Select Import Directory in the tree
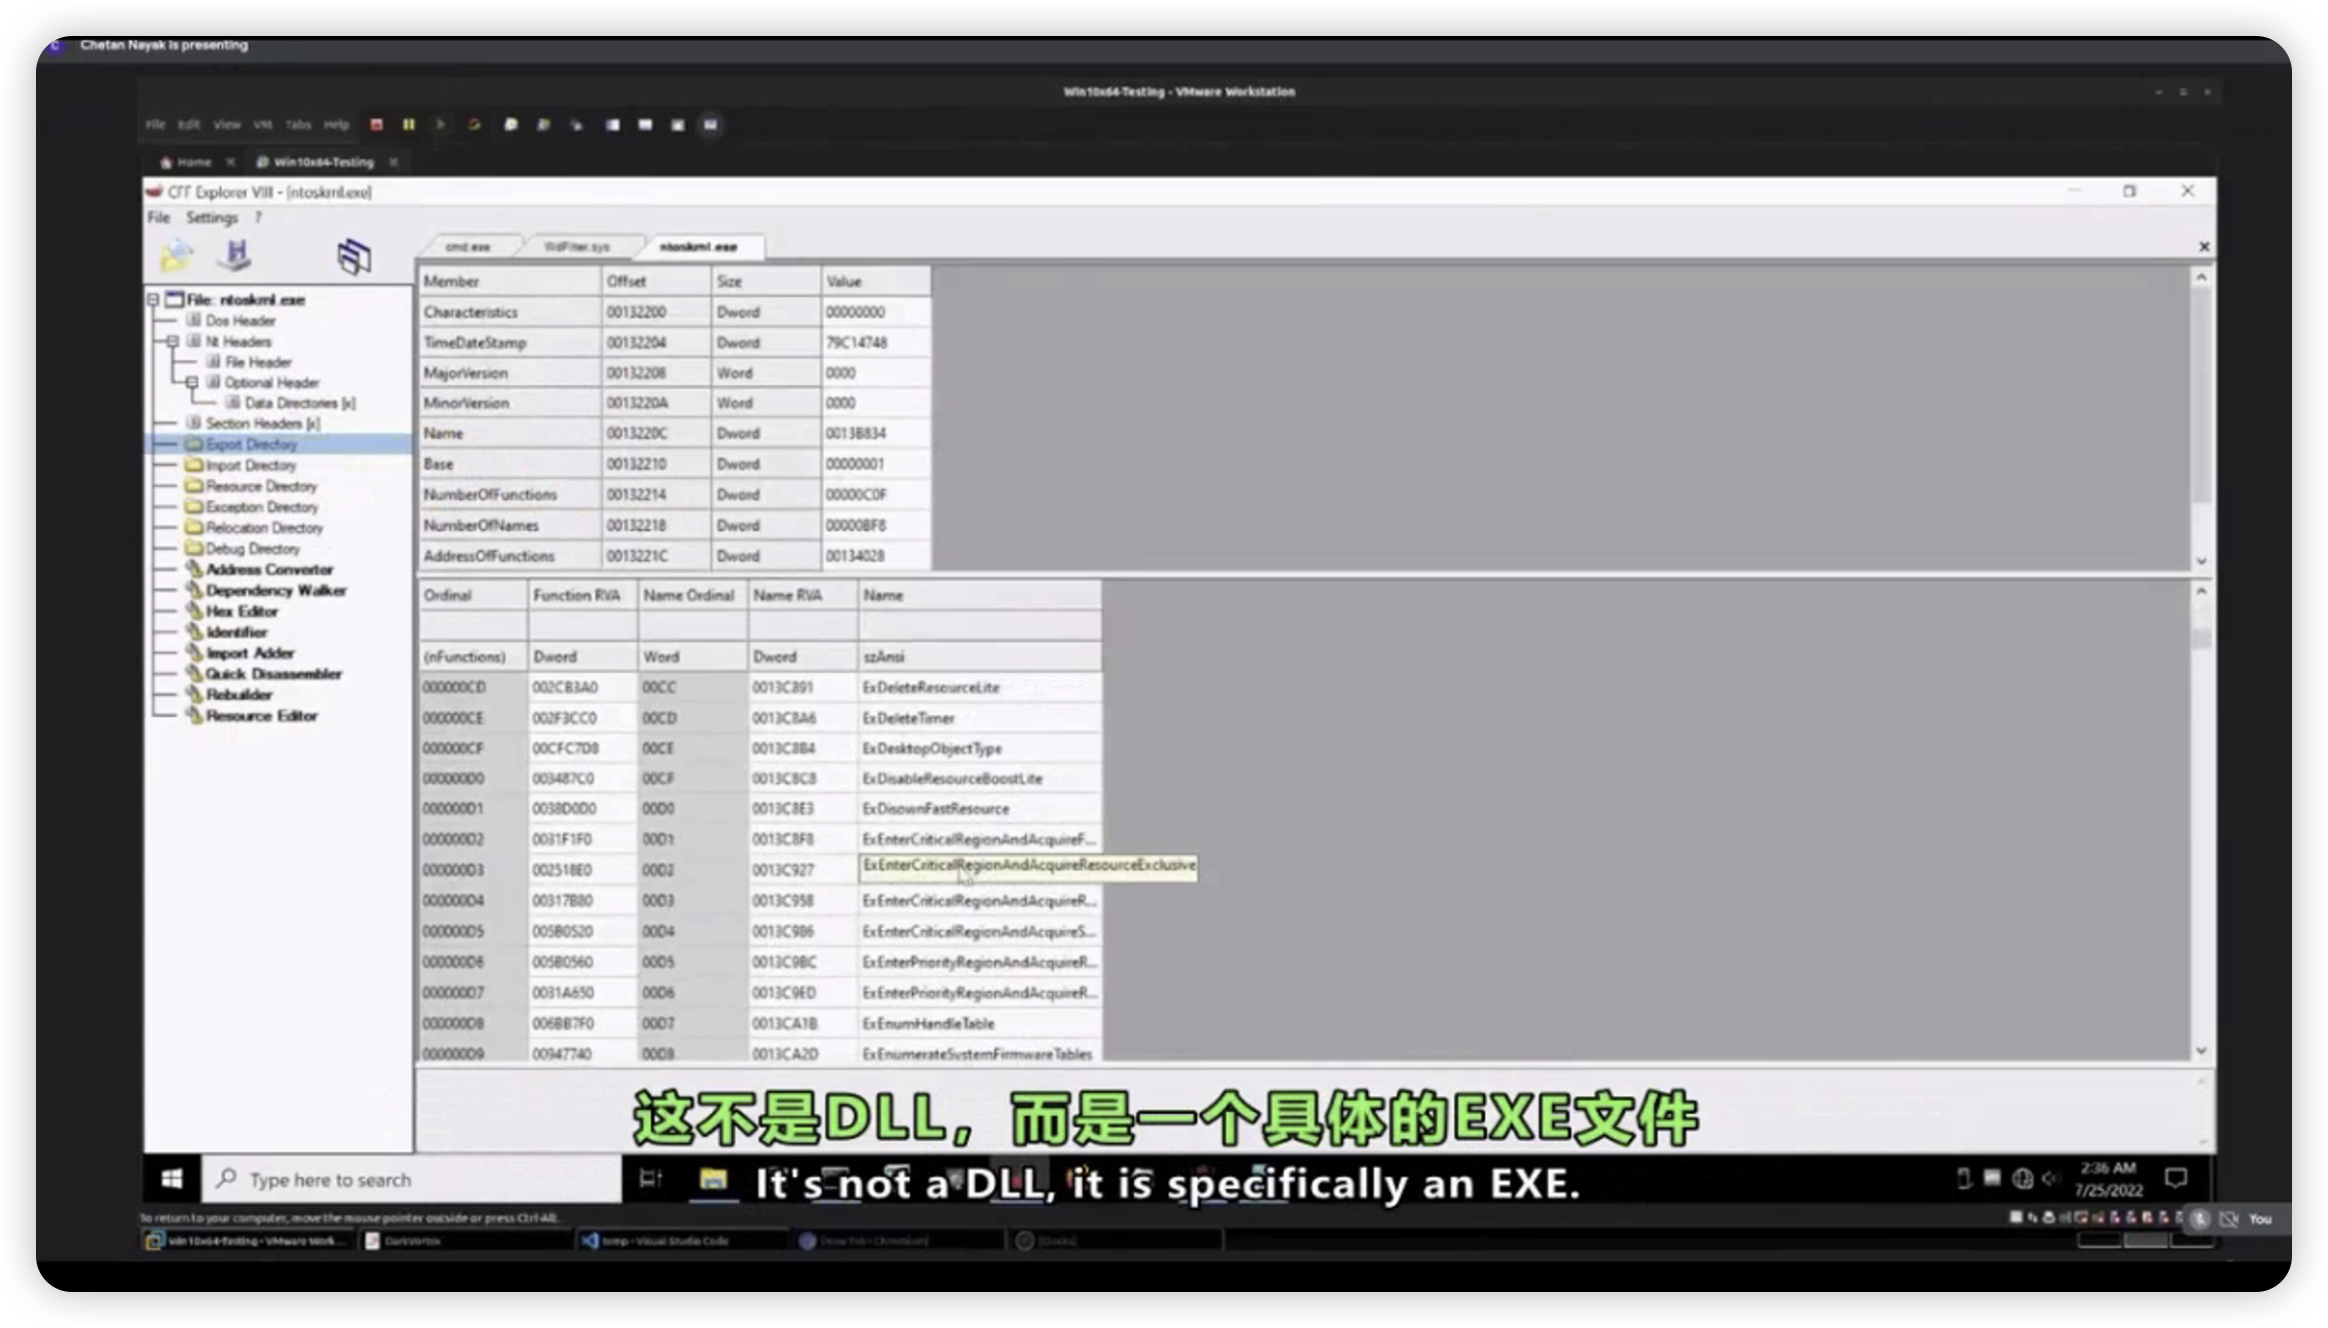The height and width of the screenshot is (1328, 2328). (x=250, y=466)
